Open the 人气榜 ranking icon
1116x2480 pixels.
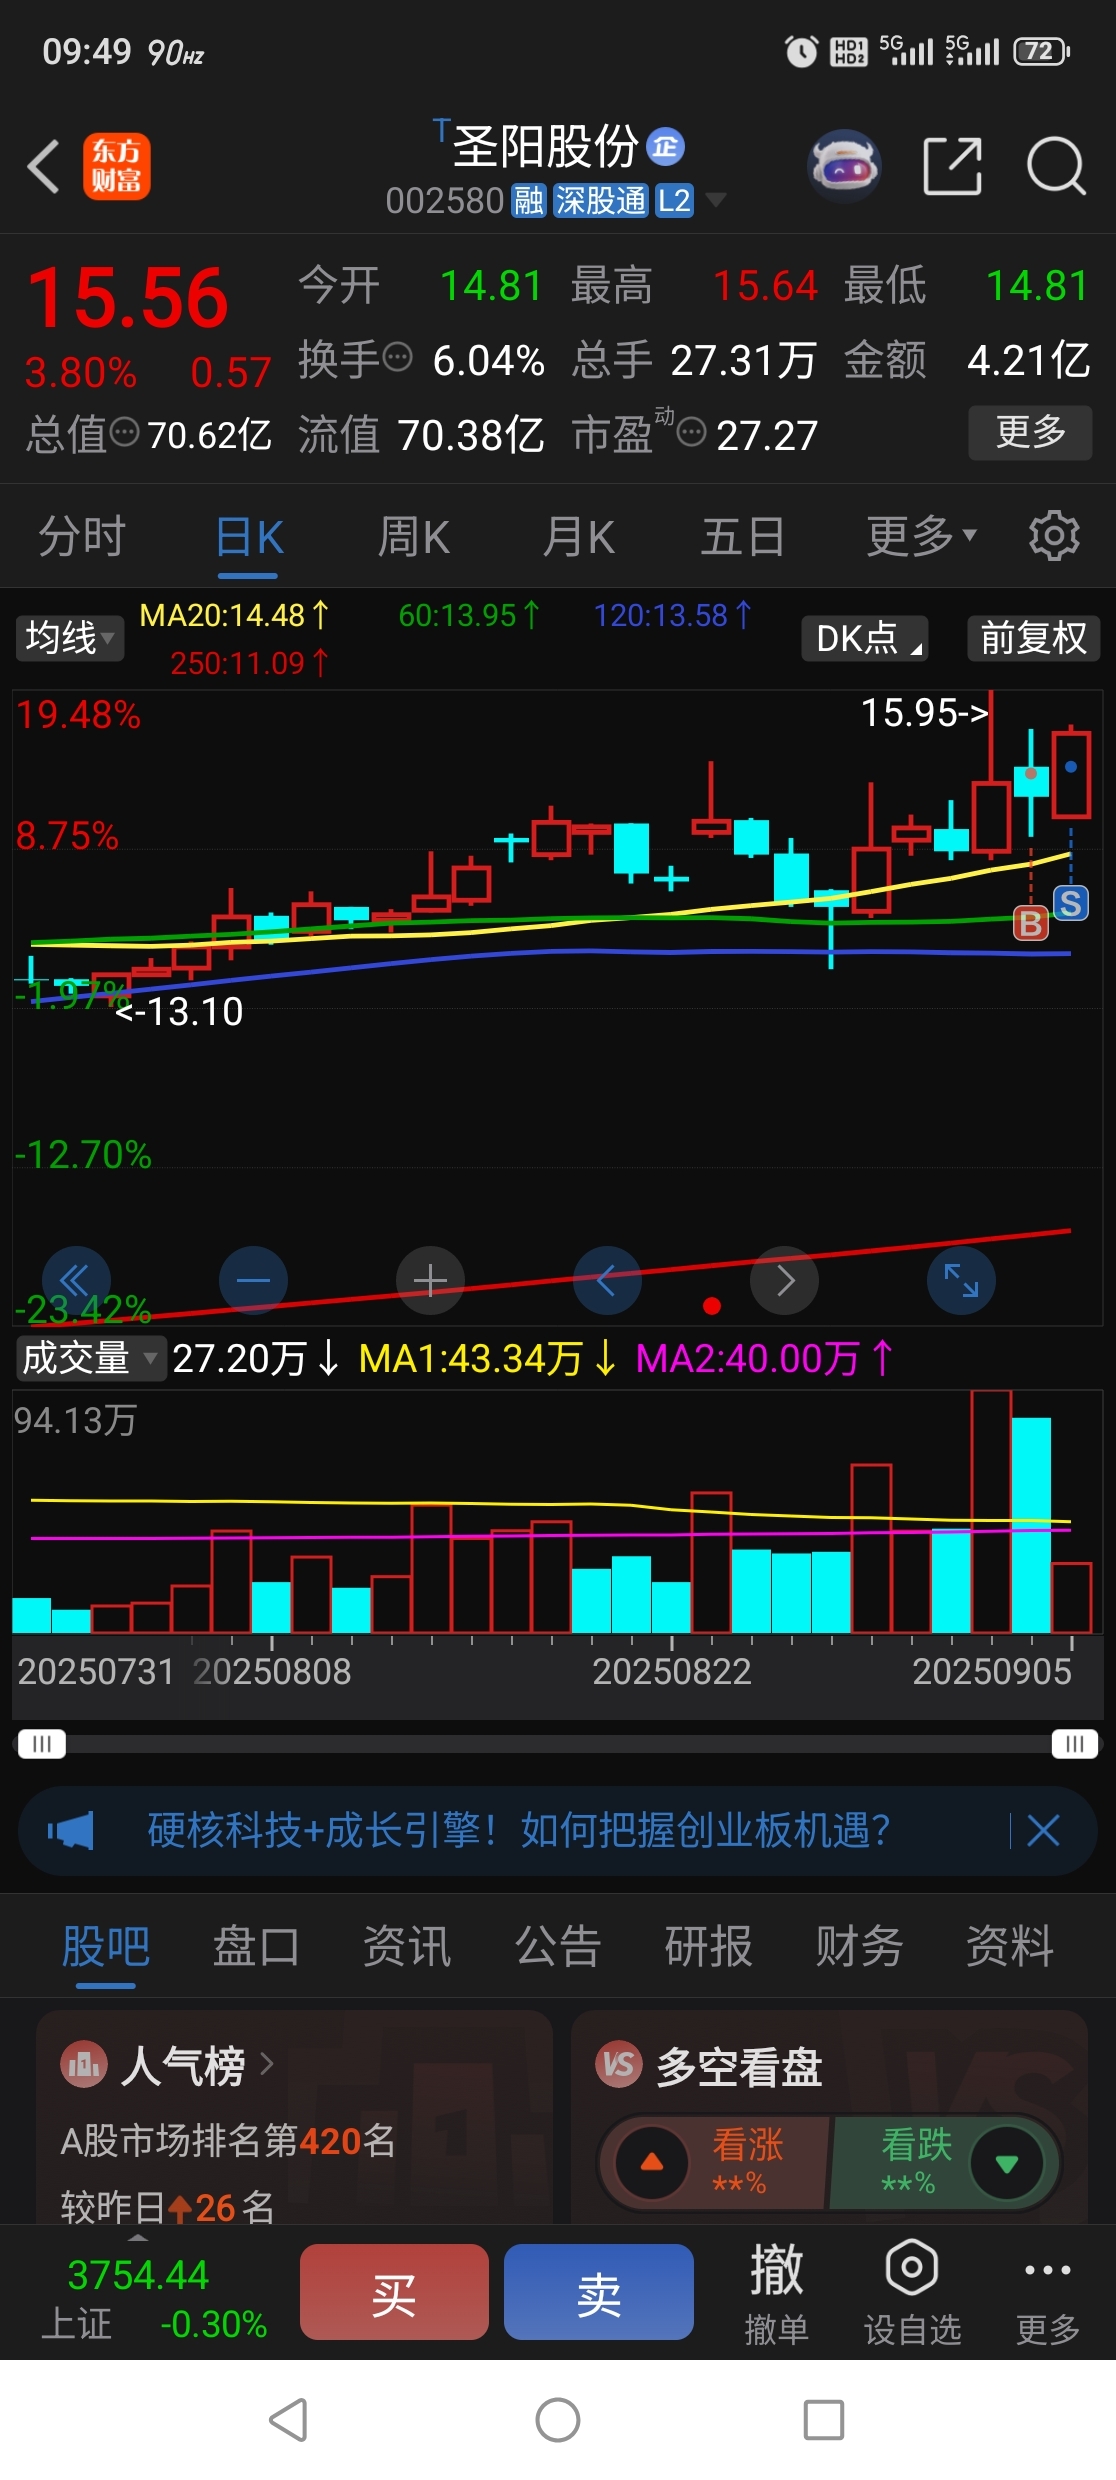(84, 2064)
